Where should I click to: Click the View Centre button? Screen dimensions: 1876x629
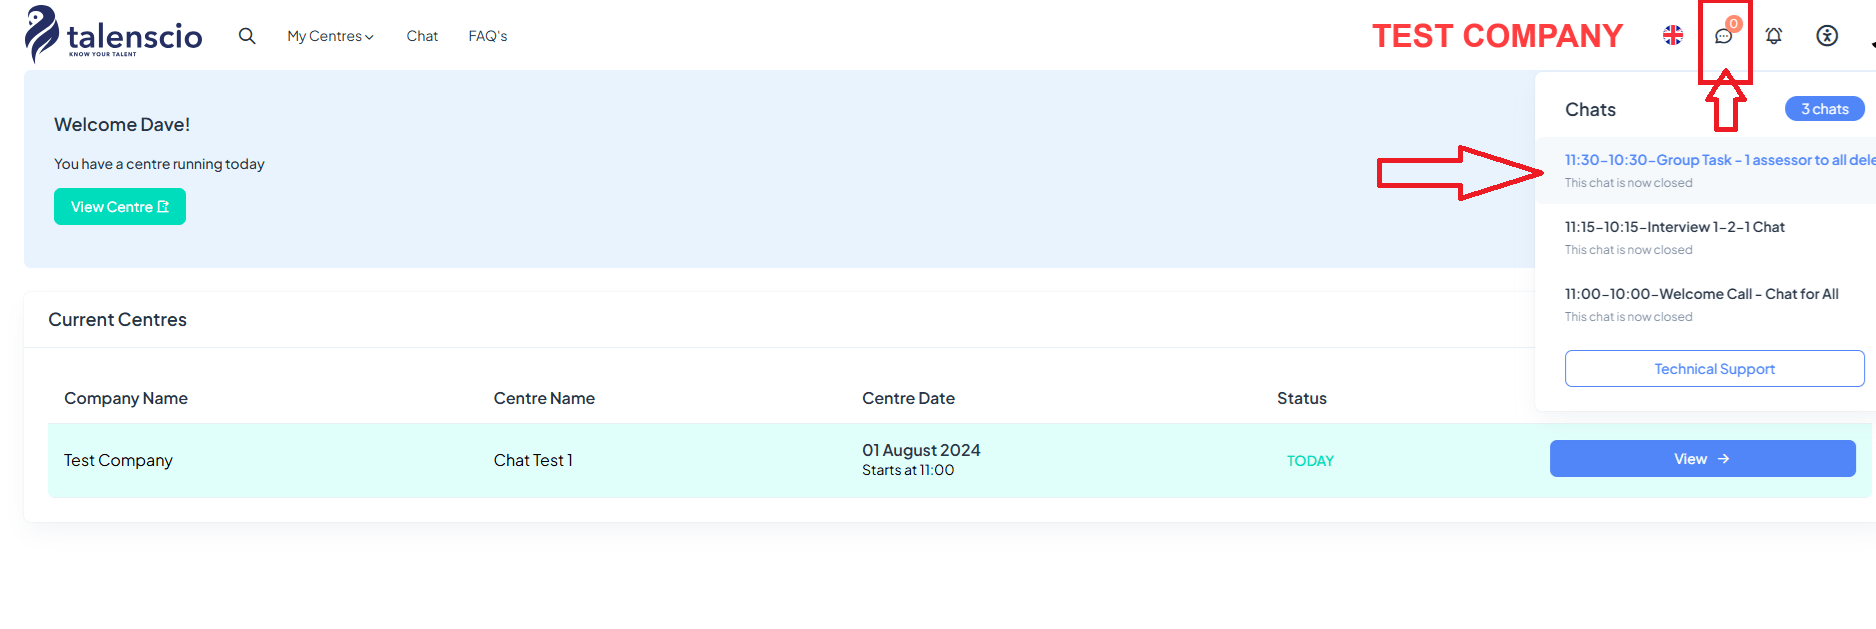120,207
